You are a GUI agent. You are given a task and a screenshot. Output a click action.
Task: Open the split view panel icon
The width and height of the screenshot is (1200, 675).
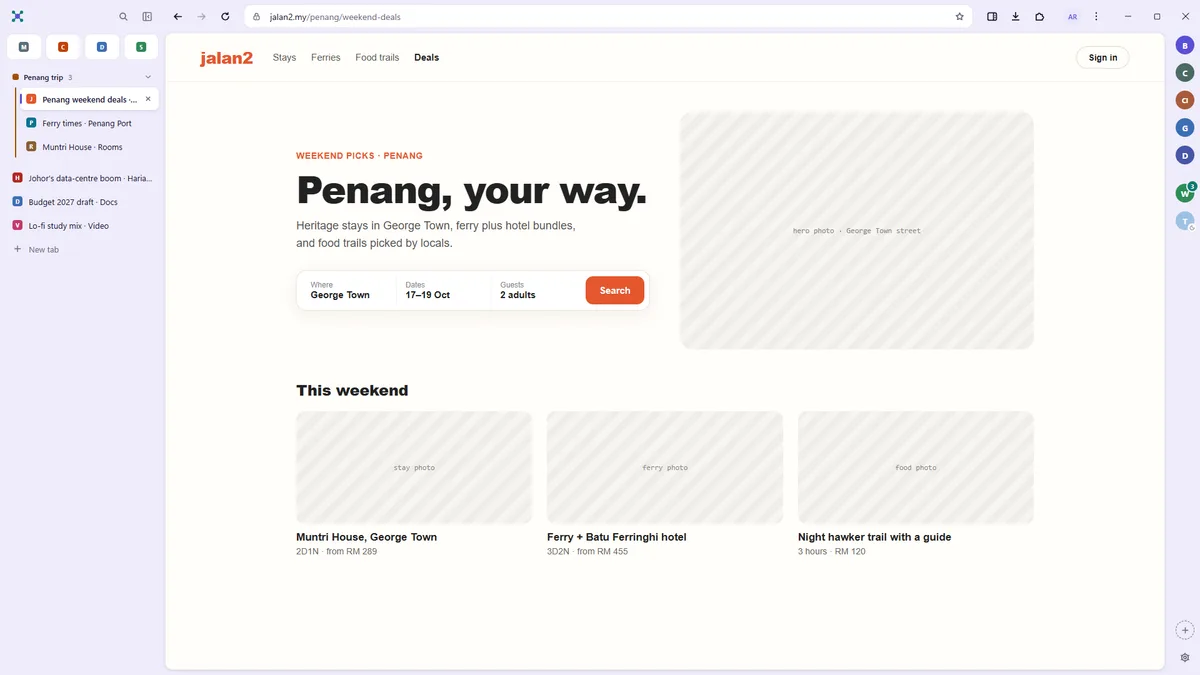coord(992,17)
